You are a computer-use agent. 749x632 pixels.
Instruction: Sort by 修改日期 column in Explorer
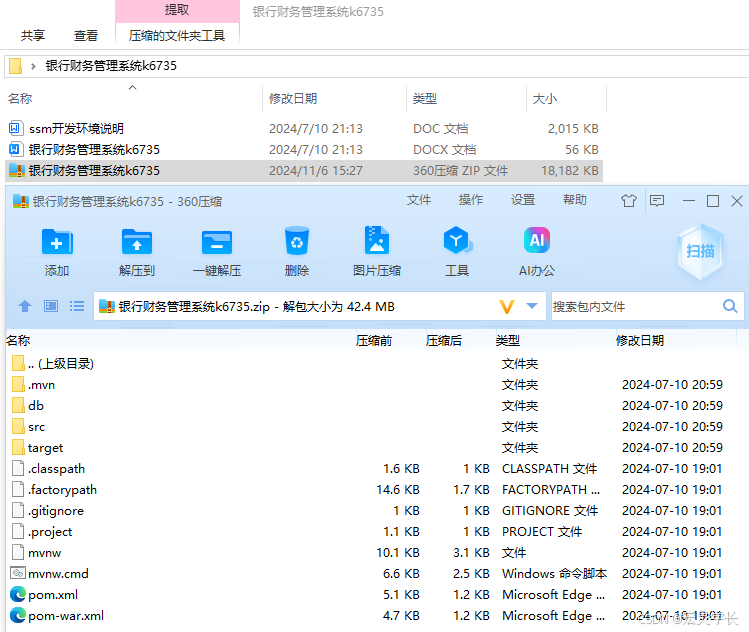(293, 98)
